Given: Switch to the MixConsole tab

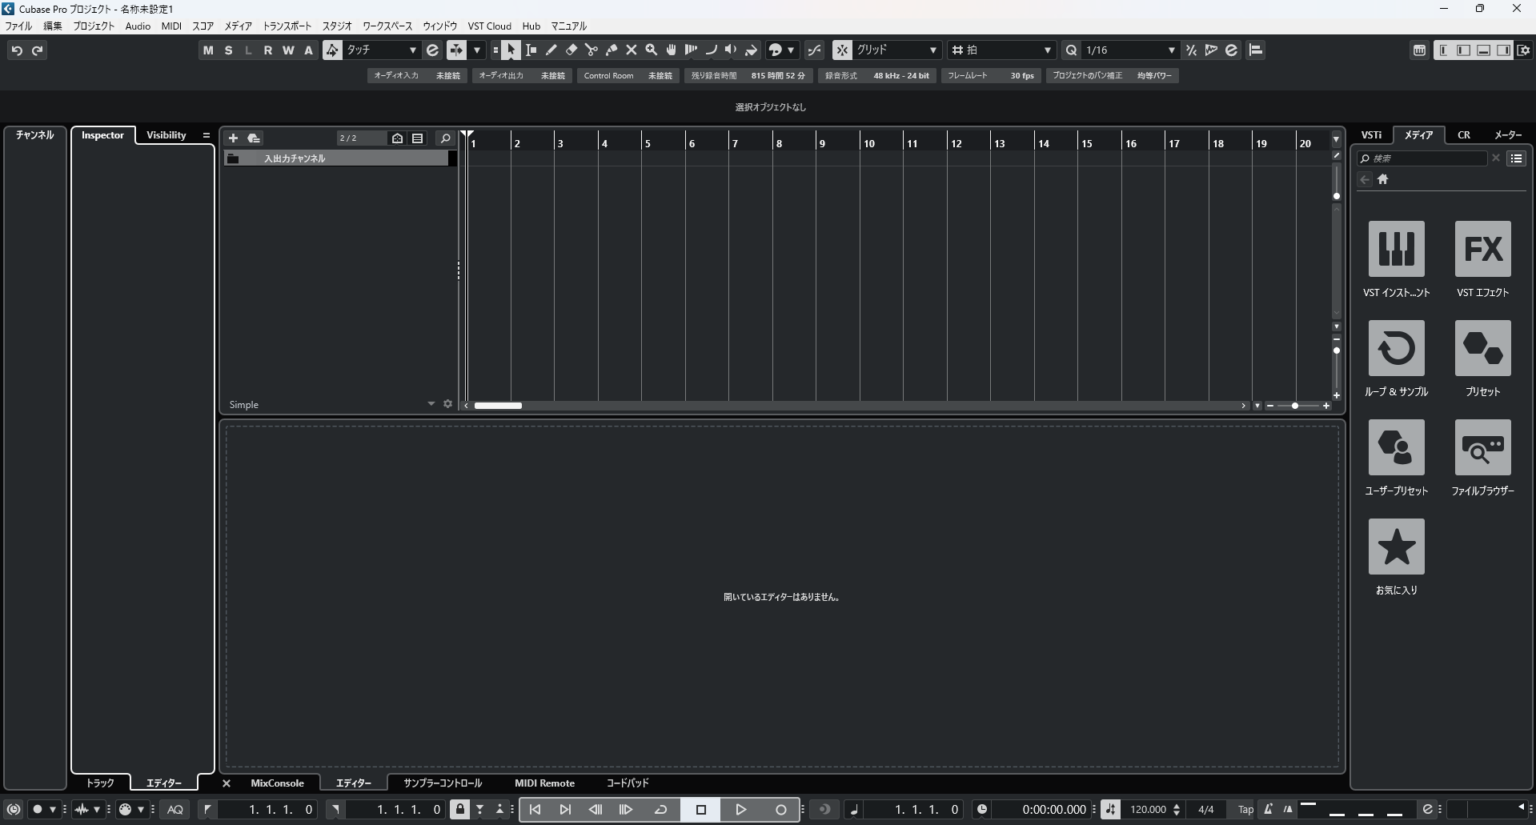Looking at the screenshot, I should [278, 783].
